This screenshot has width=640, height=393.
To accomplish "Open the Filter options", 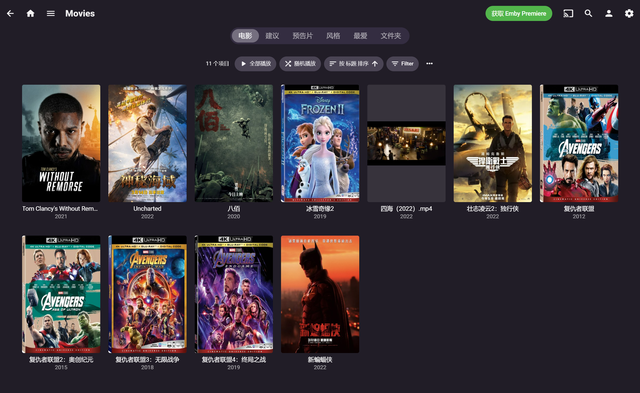I will (402, 64).
